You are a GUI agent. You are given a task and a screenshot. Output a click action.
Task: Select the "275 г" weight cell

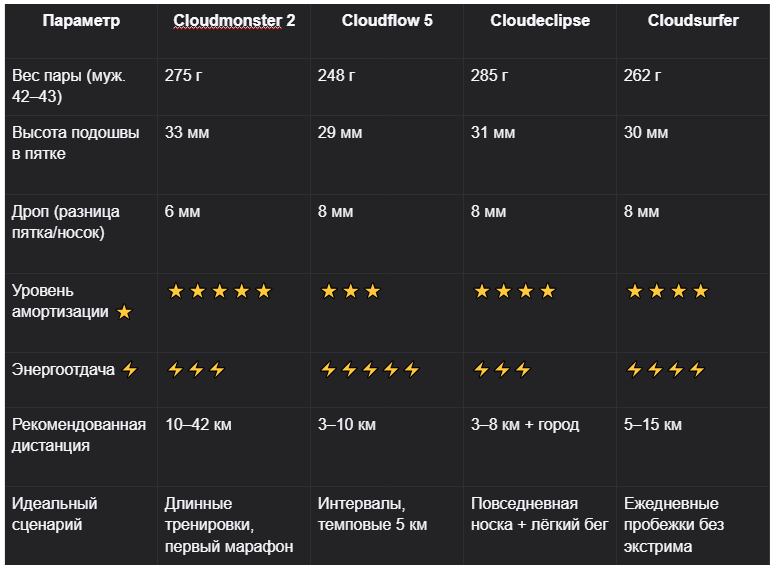click(x=186, y=75)
